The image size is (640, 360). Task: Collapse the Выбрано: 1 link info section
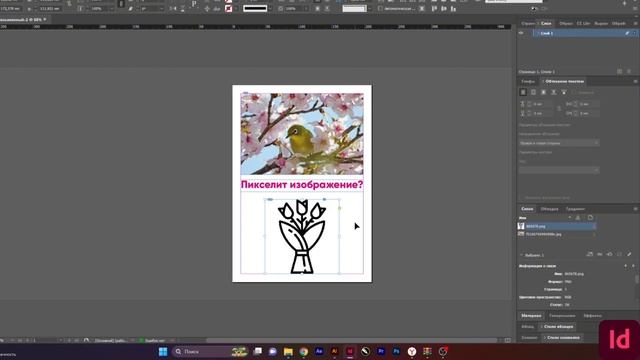[x=521, y=255]
